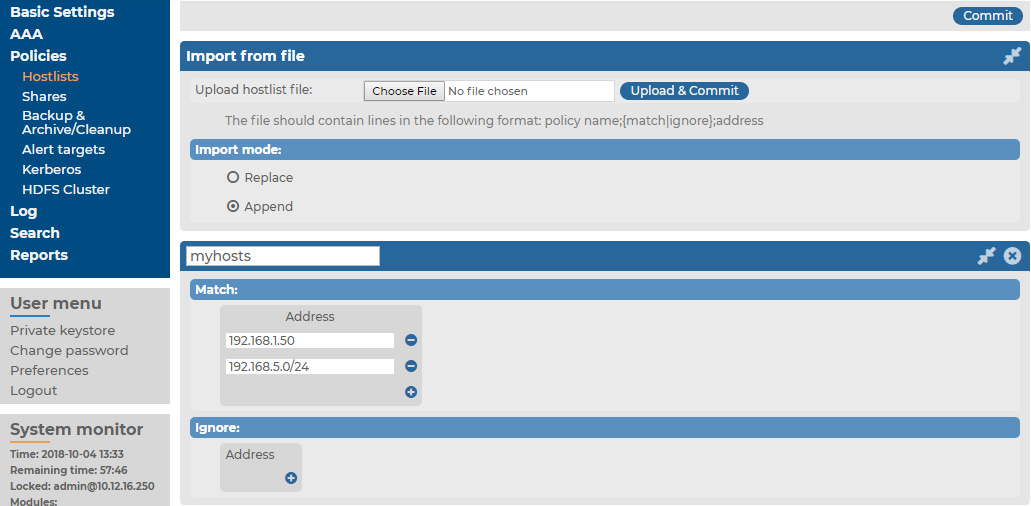This screenshot has width=1031, height=506.
Task: Add a new Match address row
Action: tap(411, 392)
